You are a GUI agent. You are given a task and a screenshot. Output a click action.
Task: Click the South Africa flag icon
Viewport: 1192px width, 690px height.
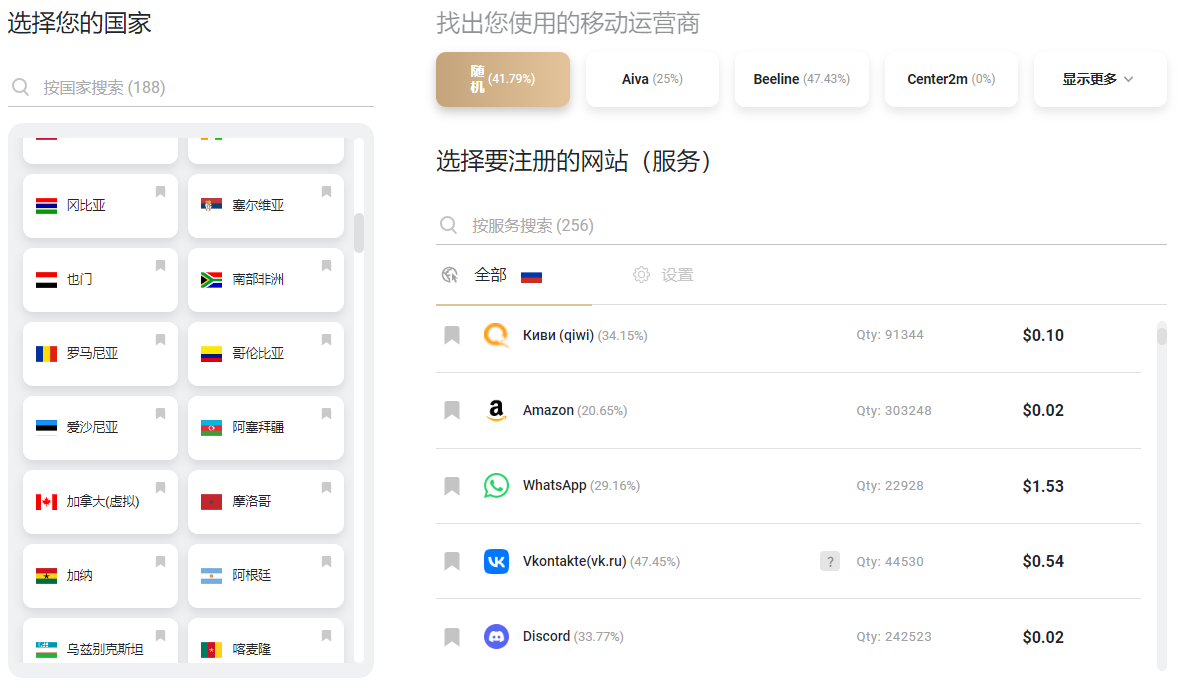[x=211, y=280]
